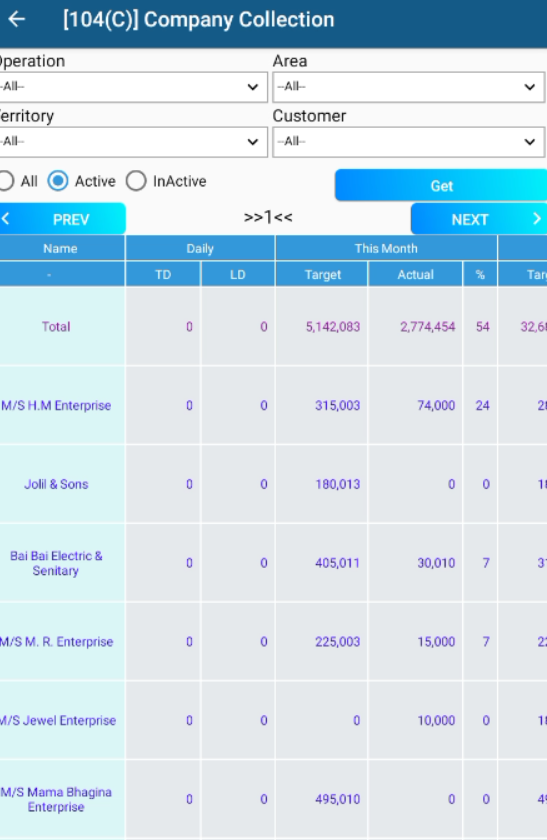The width and height of the screenshot is (547, 840).
Task: Tap the back arrow in header
Action: click(x=17, y=19)
